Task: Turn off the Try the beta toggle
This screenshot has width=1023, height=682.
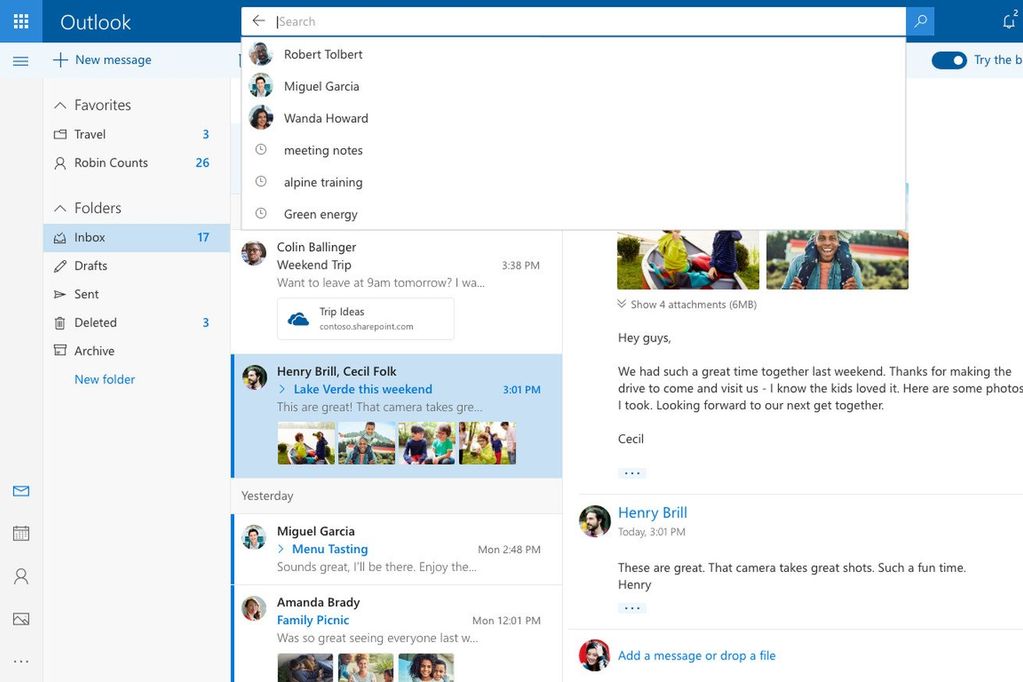Action: tap(948, 60)
